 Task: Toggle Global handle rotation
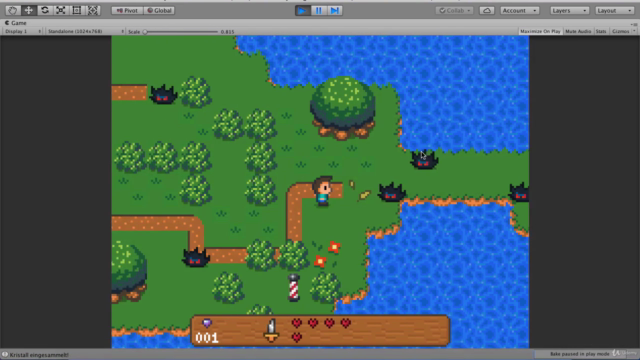pos(160,11)
